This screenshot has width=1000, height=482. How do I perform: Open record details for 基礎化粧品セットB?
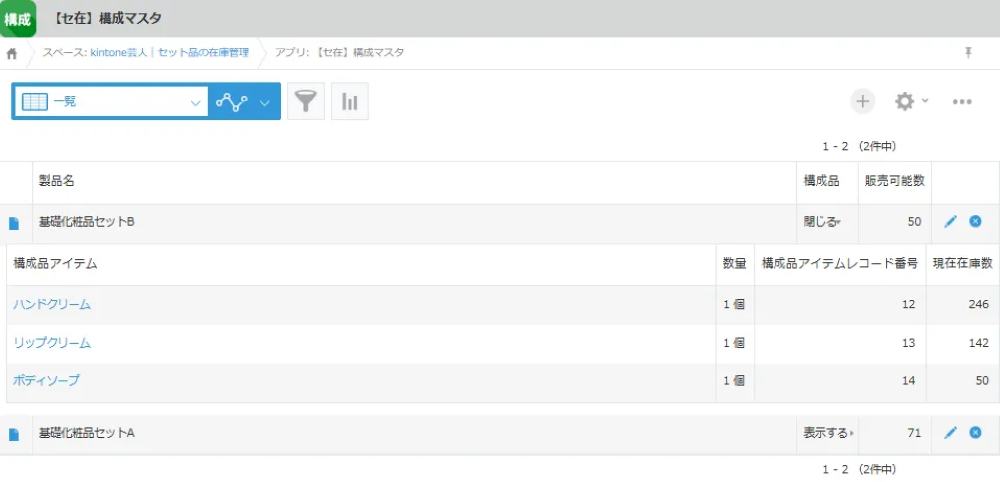(x=14, y=223)
